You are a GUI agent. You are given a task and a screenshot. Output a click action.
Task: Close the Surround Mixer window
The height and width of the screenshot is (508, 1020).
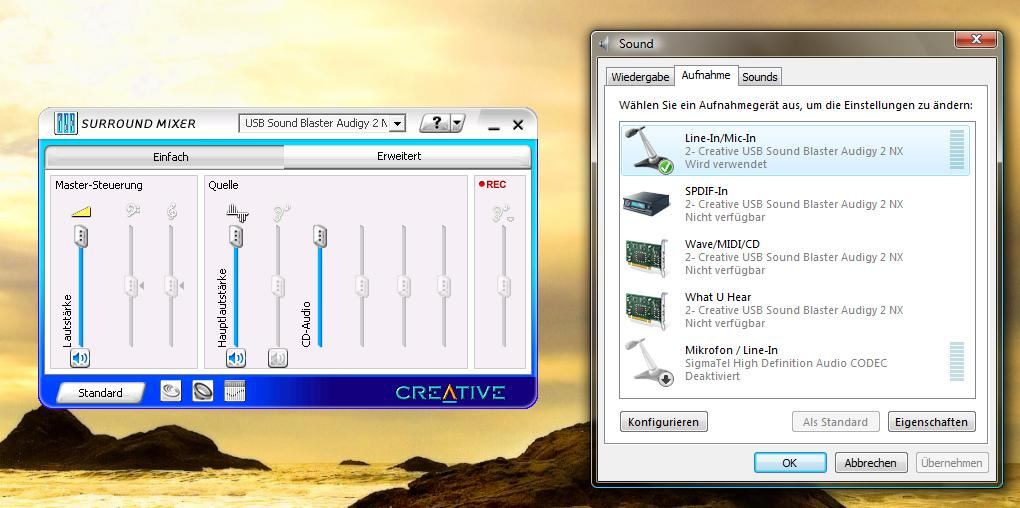(x=518, y=125)
